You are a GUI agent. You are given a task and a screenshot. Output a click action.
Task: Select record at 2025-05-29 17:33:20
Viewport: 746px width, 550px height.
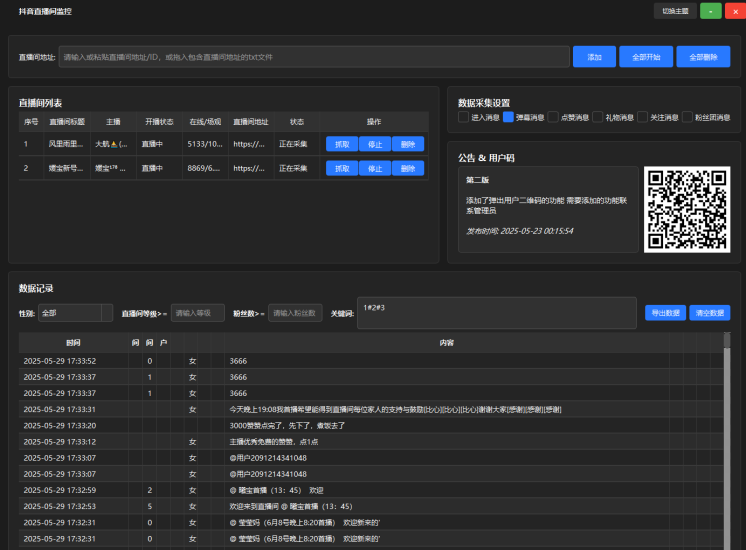click(x=371, y=426)
